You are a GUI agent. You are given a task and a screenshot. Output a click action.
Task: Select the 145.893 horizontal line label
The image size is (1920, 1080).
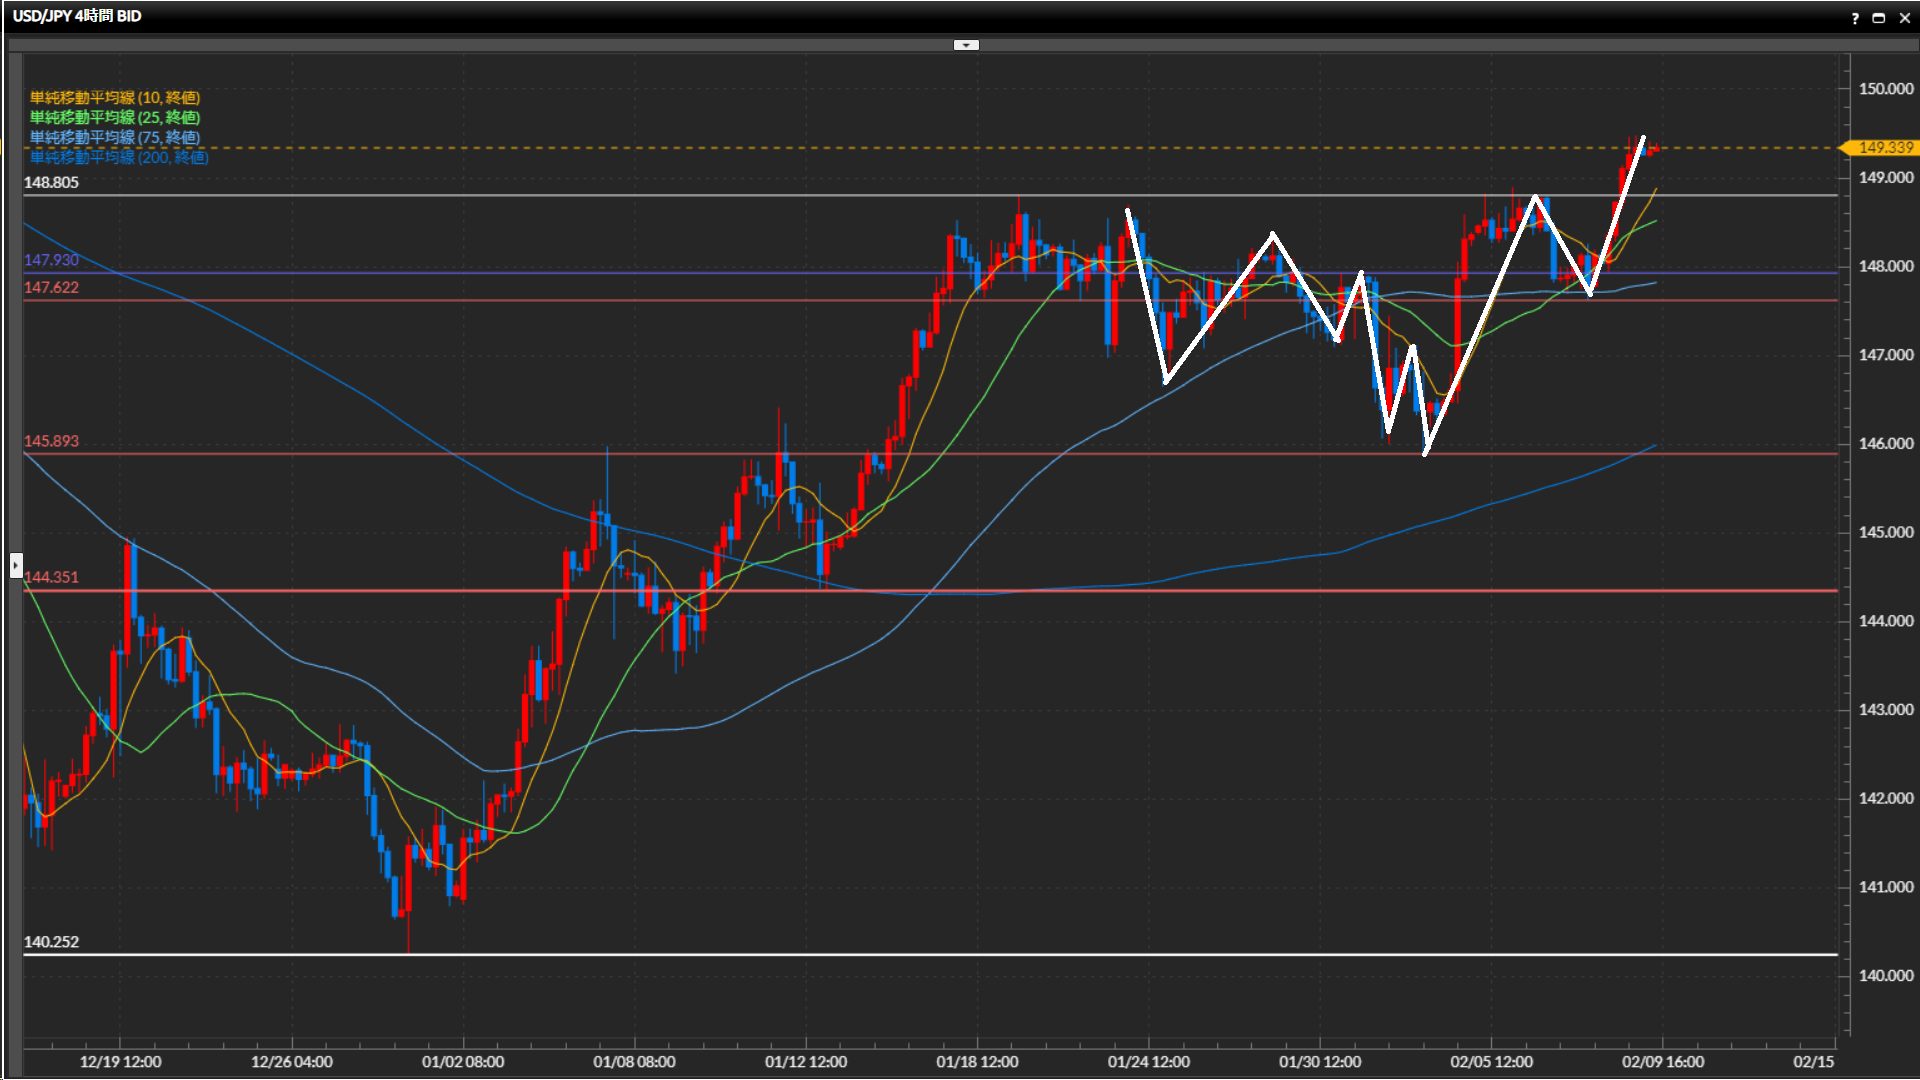coord(51,441)
